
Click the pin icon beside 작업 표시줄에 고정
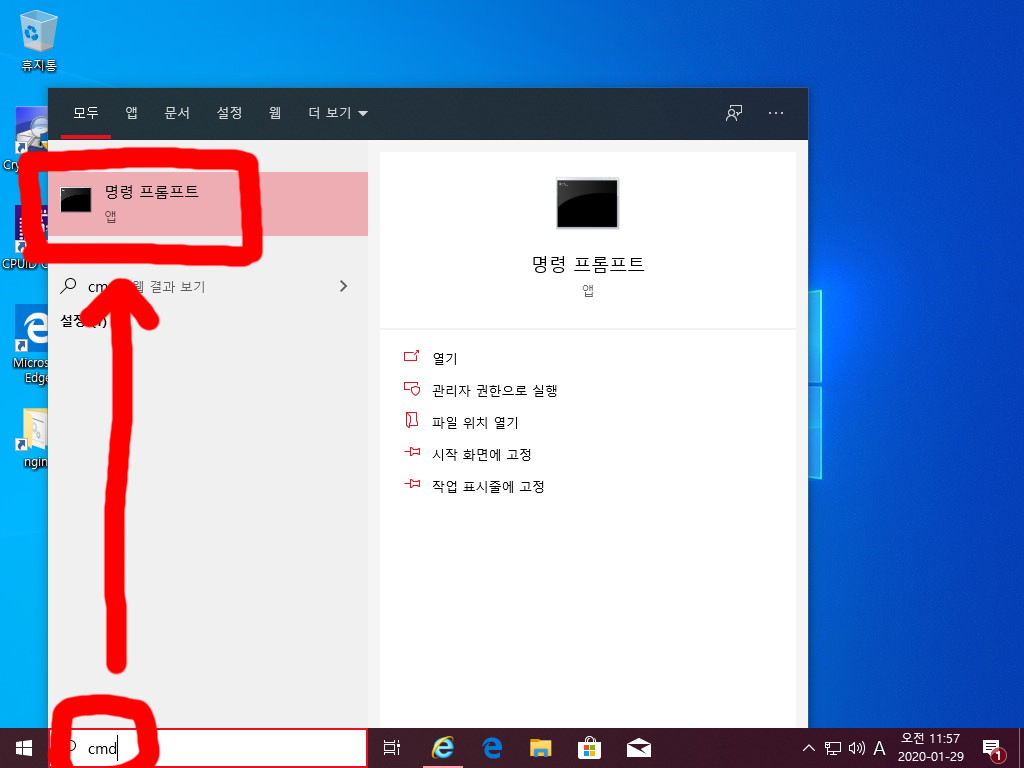pyautogui.click(x=411, y=484)
